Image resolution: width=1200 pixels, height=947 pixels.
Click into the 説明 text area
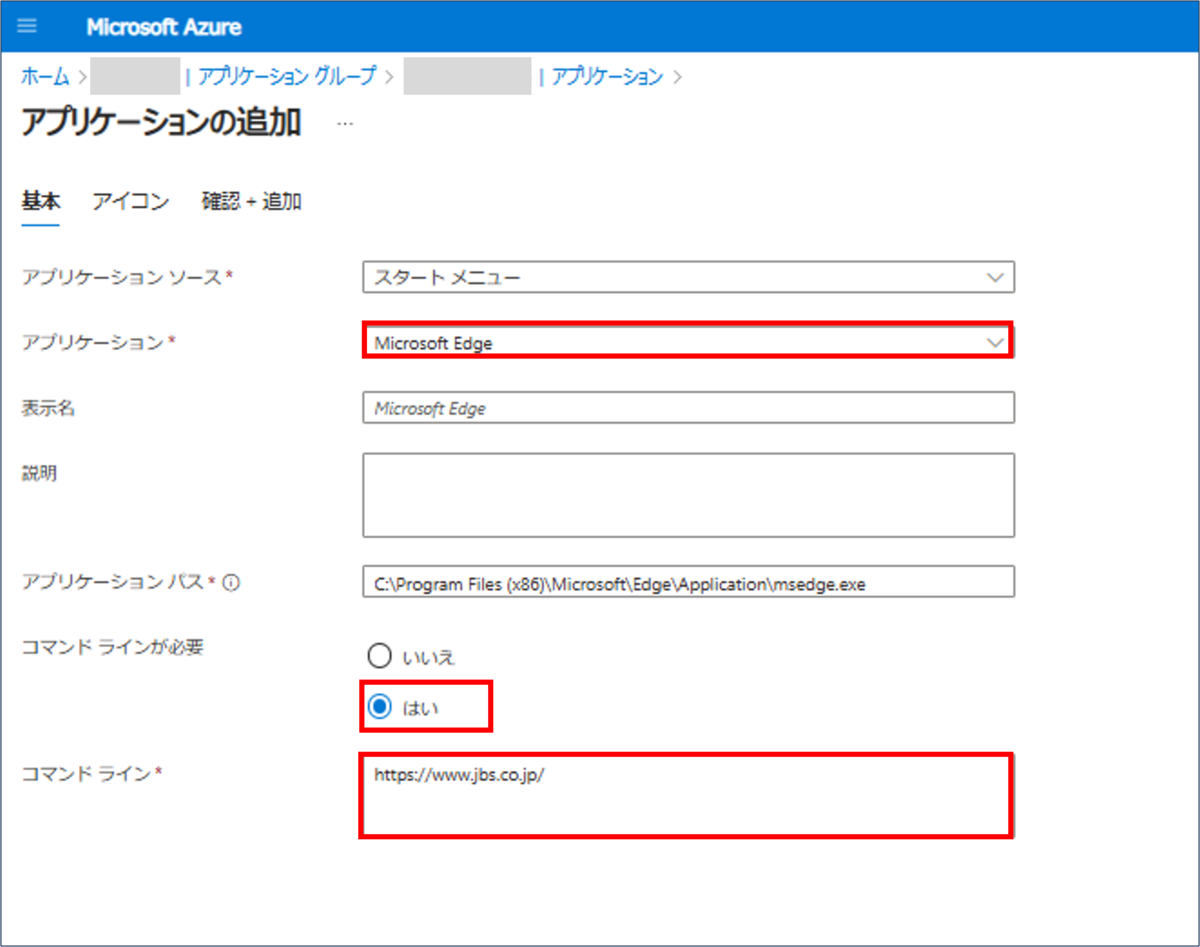pos(688,495)
